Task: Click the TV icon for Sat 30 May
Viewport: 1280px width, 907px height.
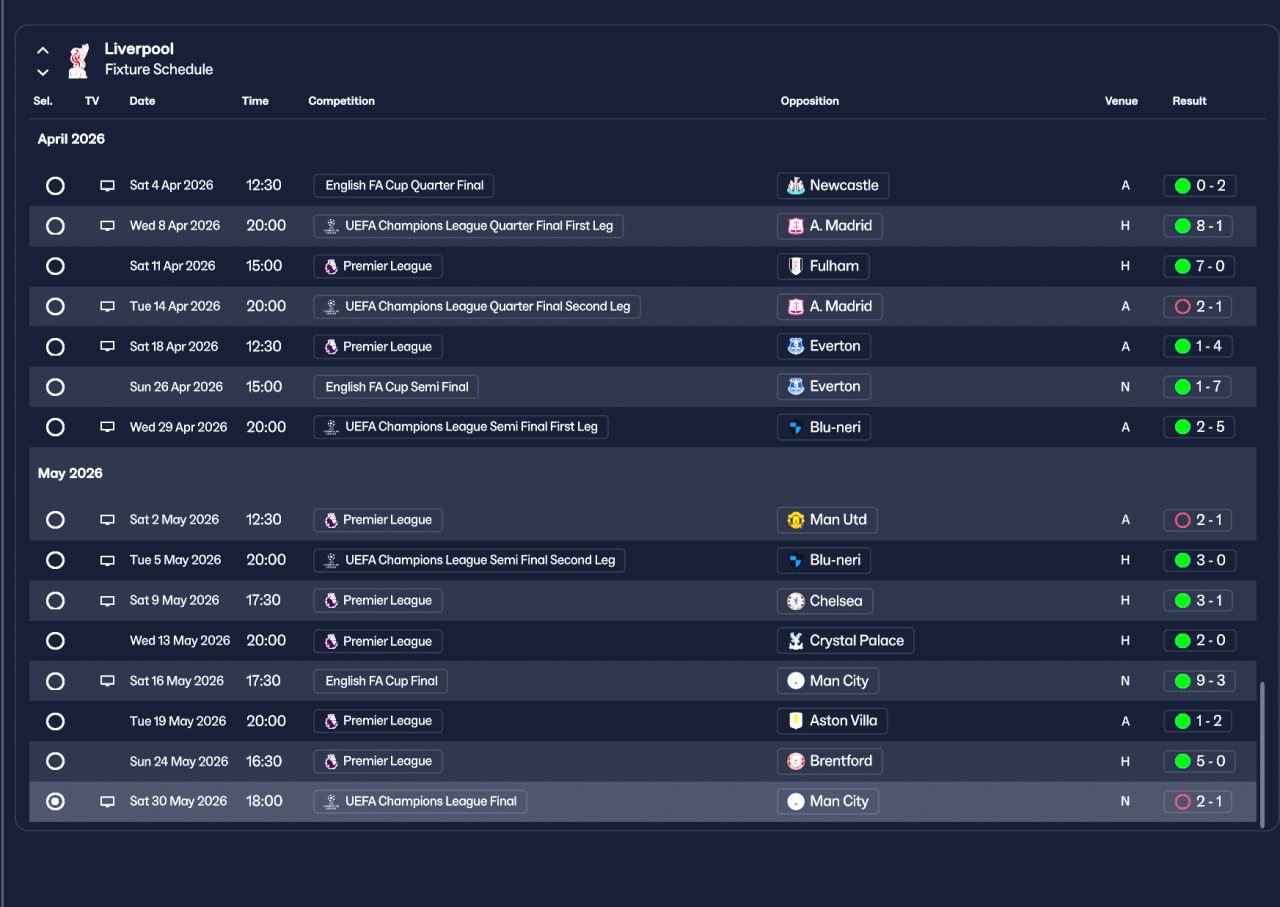Action: coord(107,802)
